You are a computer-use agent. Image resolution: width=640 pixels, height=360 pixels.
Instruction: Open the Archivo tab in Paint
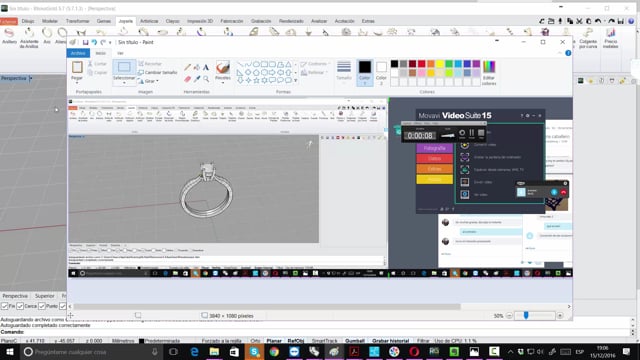[78, 53]
